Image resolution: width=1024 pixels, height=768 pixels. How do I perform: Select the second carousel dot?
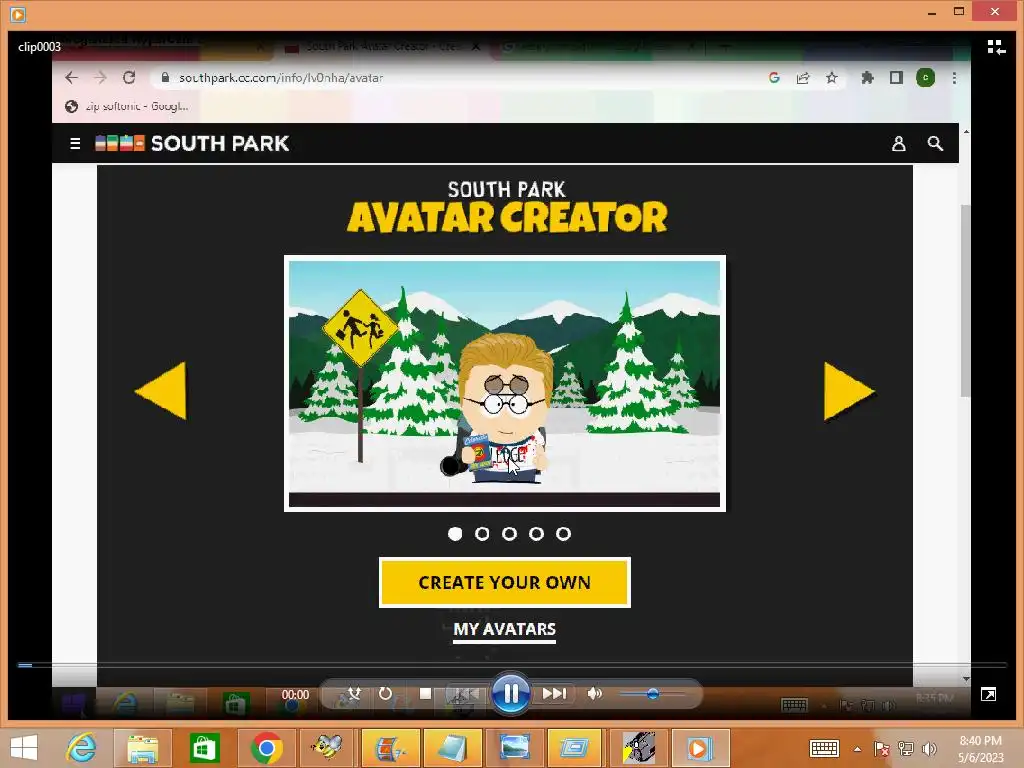pyautogui.click(x=482, y=534)
